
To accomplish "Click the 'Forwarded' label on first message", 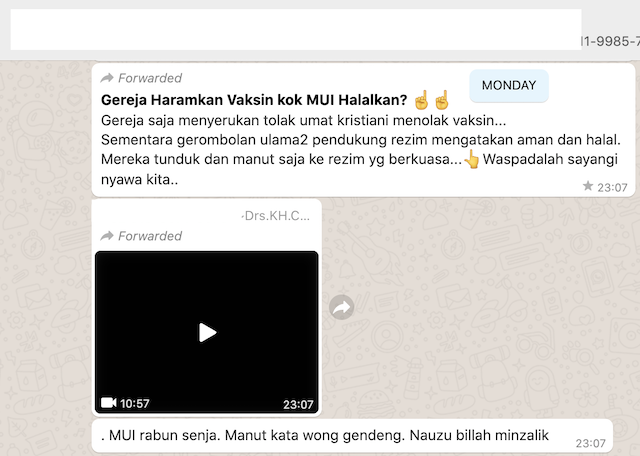I will [x=150, y=78].
